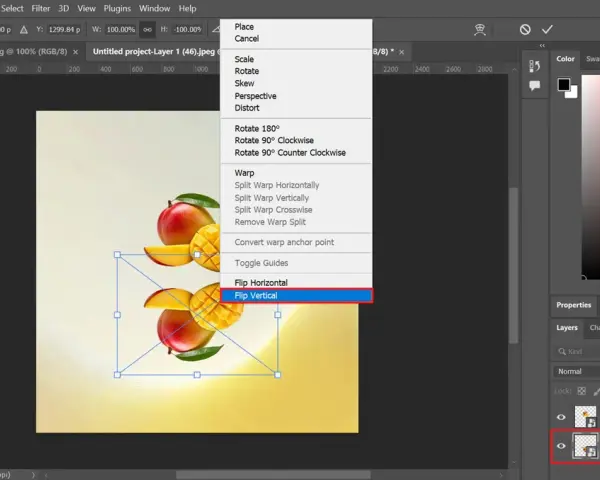Switch to the Layers tab
This screenshot has width=600, height=480.
[567, 328]
